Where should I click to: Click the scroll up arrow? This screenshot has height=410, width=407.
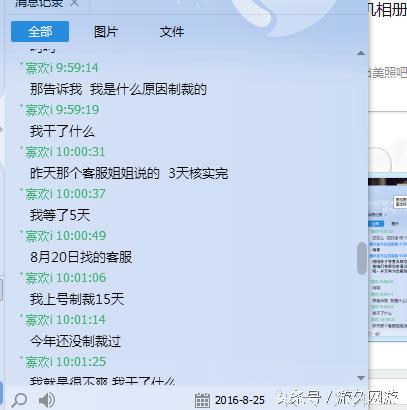361,53
